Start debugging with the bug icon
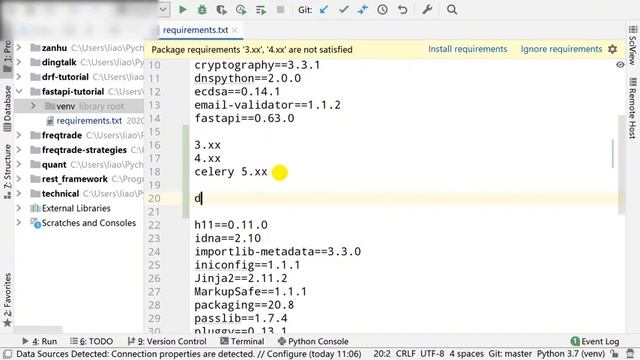This screenshot has height=360, width=640. tap(202, 9)
